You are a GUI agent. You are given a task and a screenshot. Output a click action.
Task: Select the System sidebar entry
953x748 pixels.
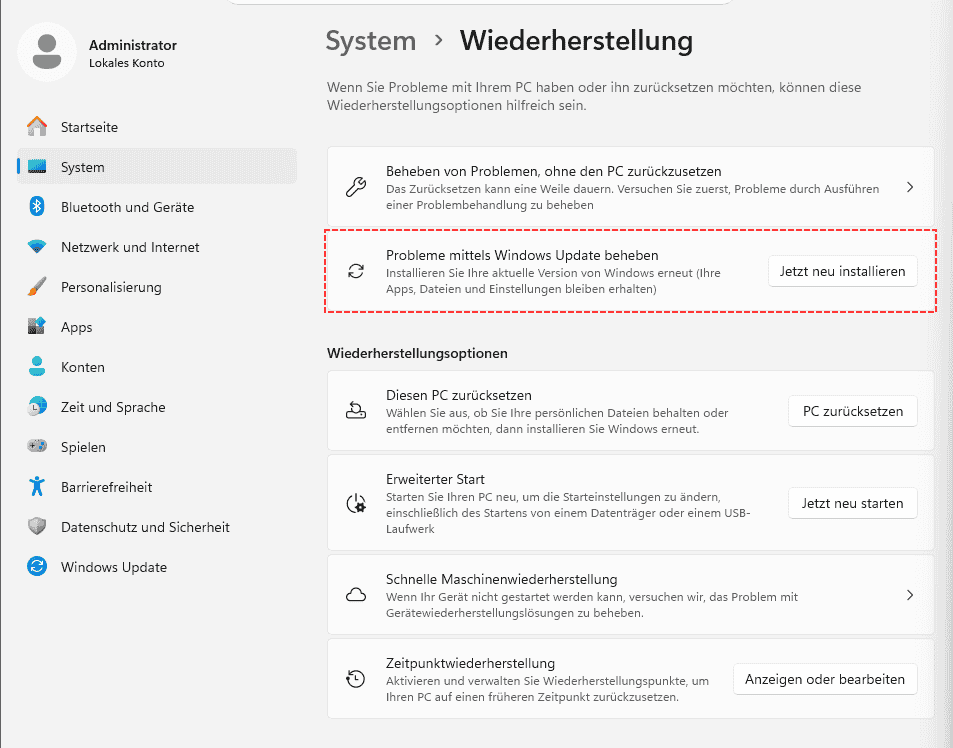click(157, 166)
